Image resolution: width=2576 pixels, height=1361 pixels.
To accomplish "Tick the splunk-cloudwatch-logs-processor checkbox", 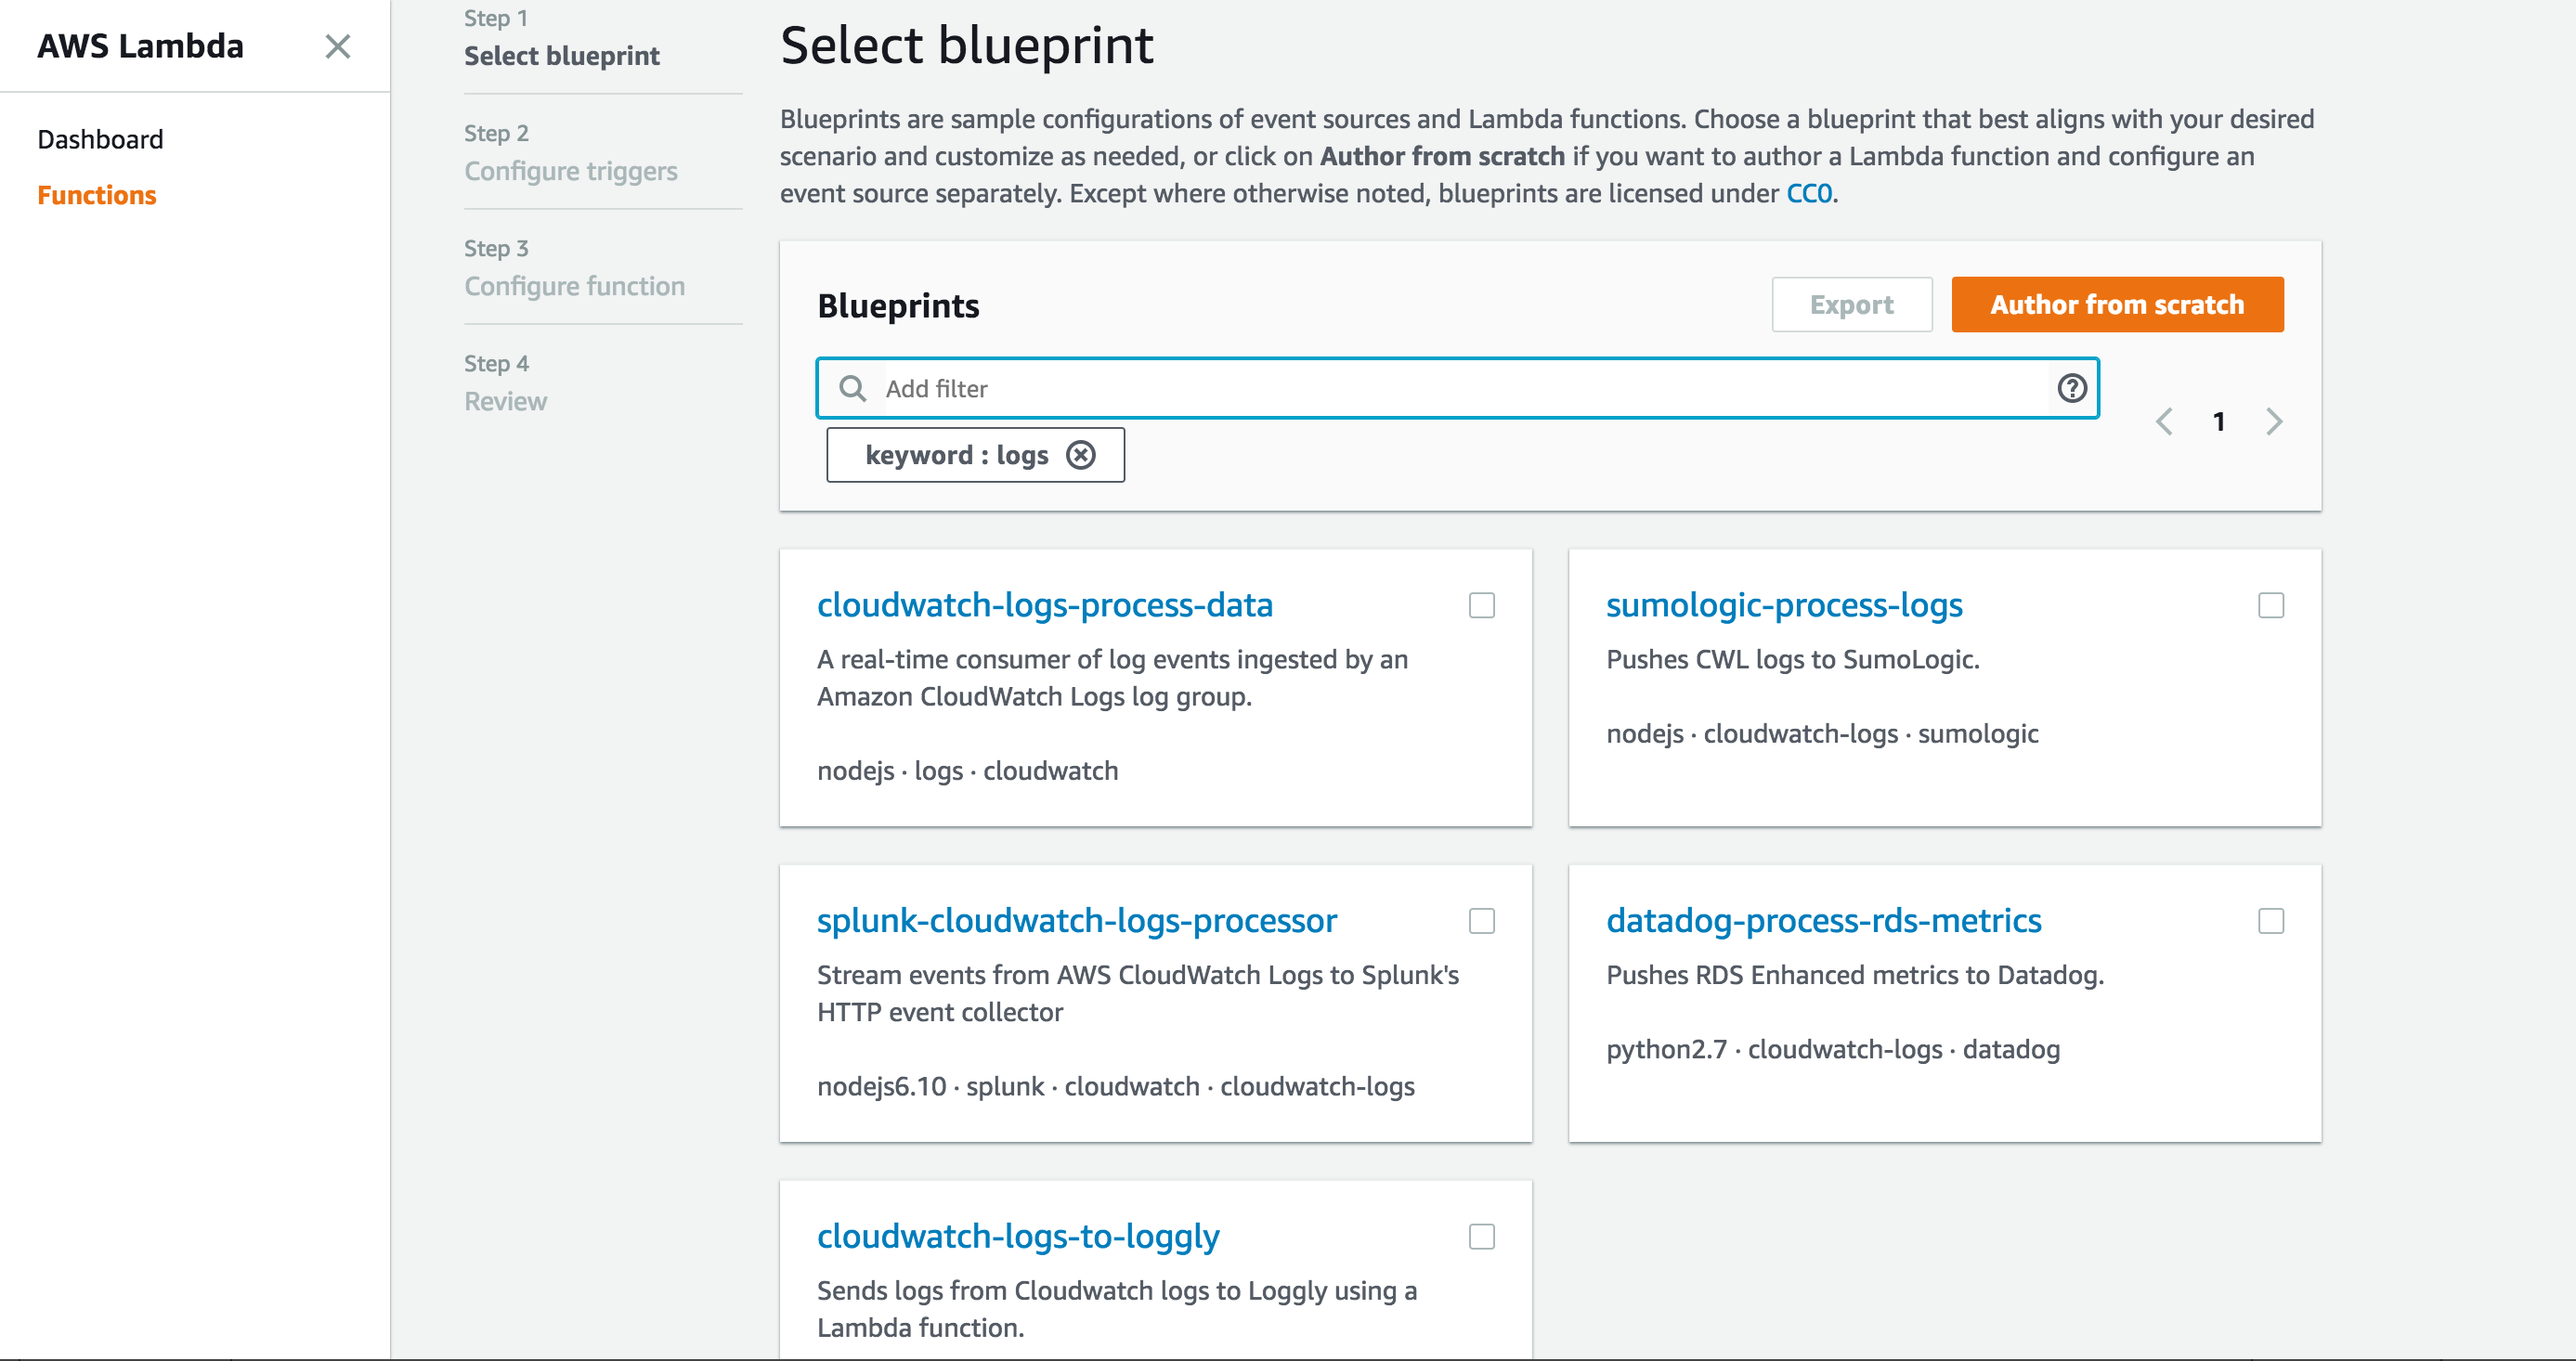I will click(1481, 921).
